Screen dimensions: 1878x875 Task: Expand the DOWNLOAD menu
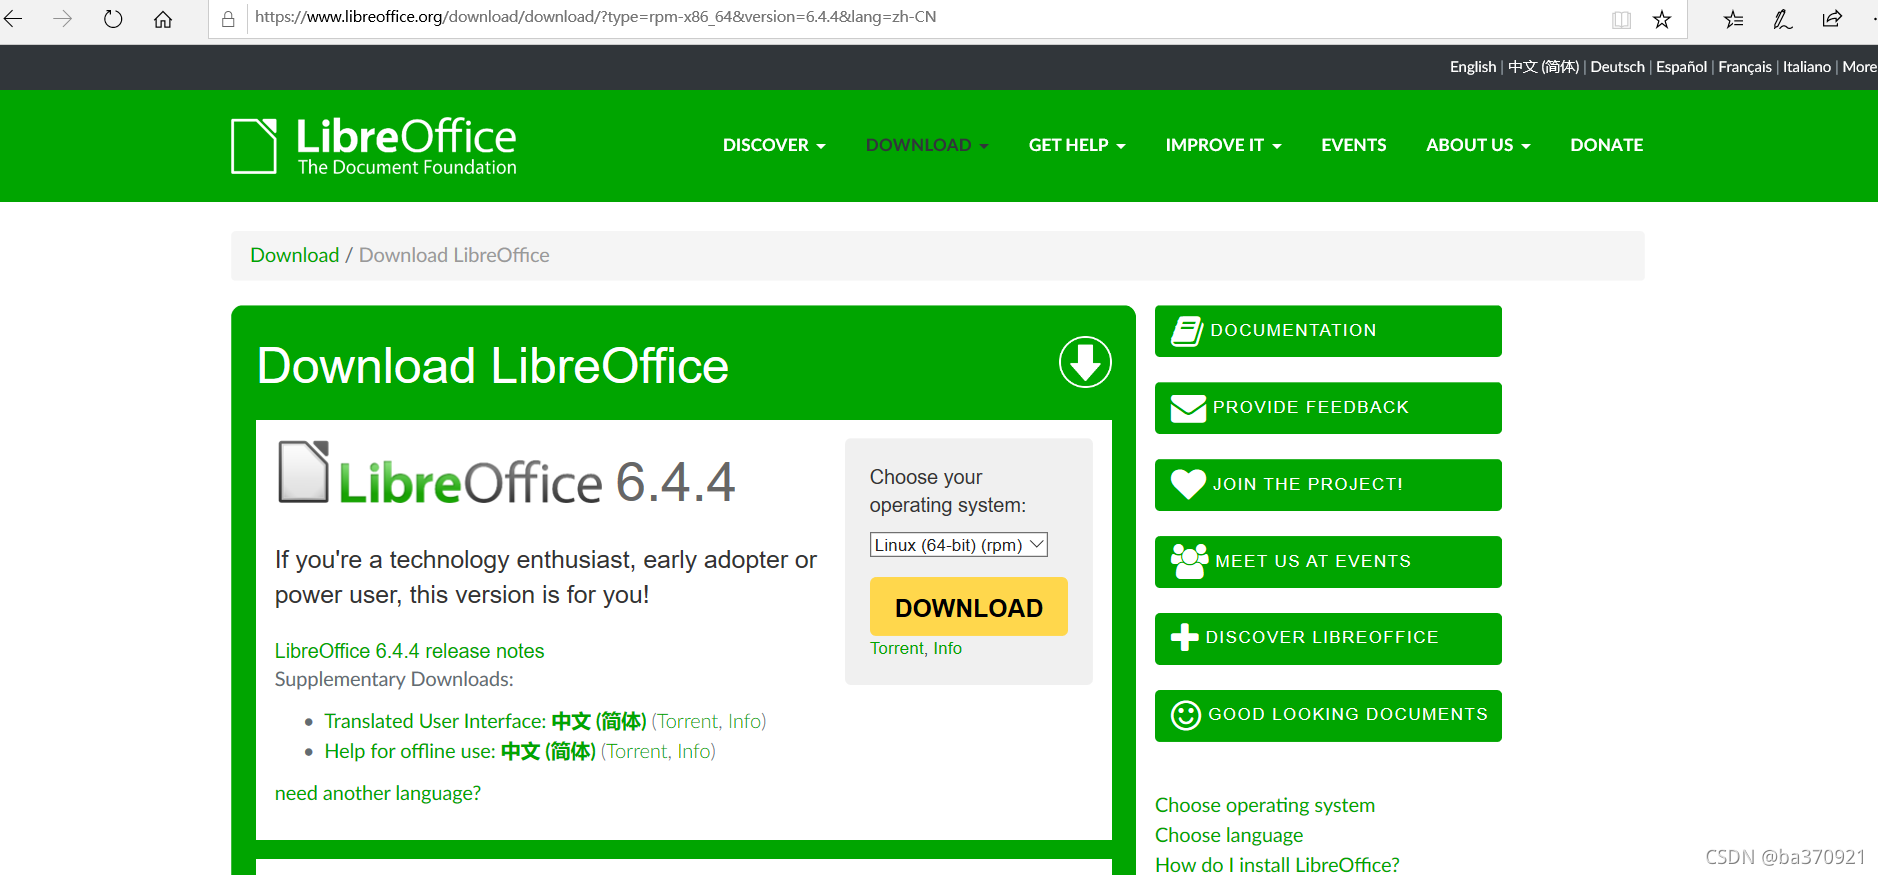[927, 145]
